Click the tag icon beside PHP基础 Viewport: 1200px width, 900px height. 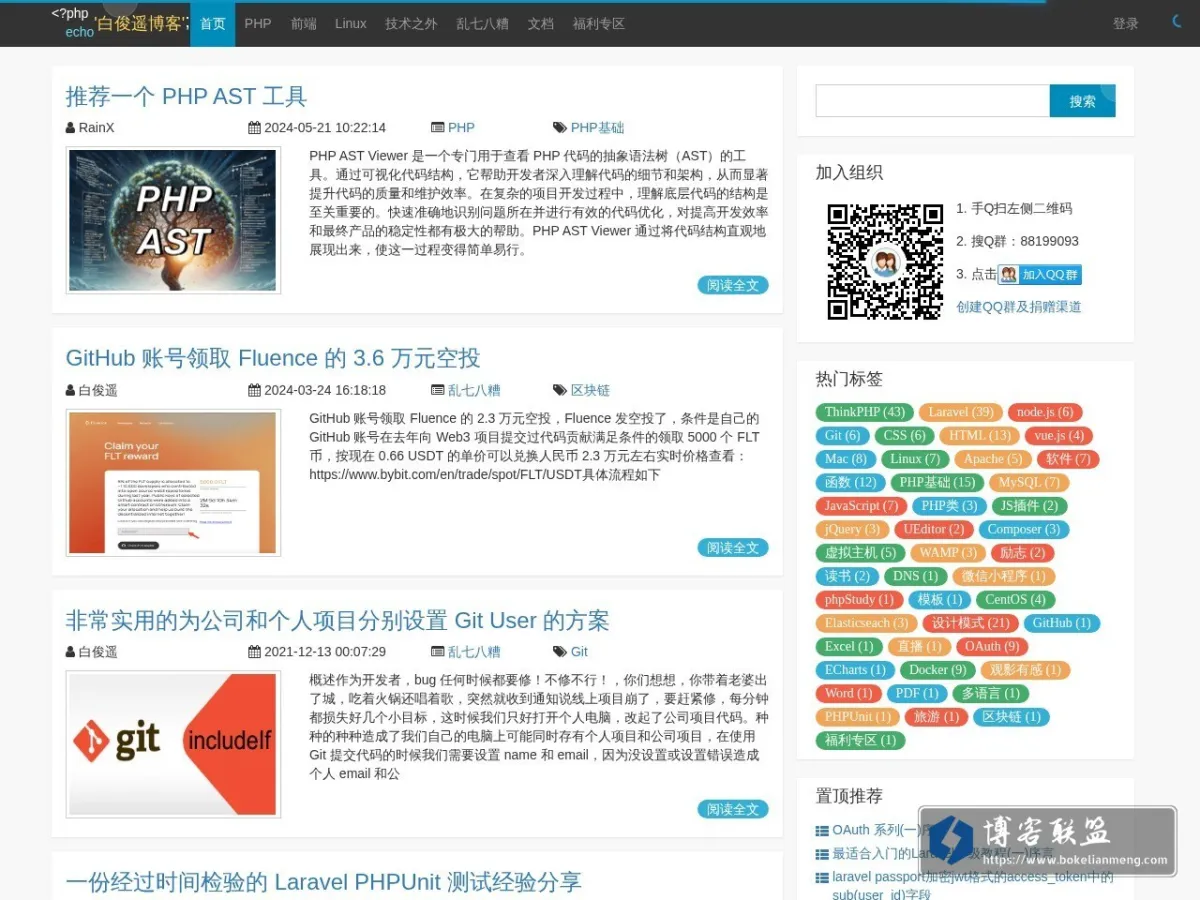click(559, 128)
